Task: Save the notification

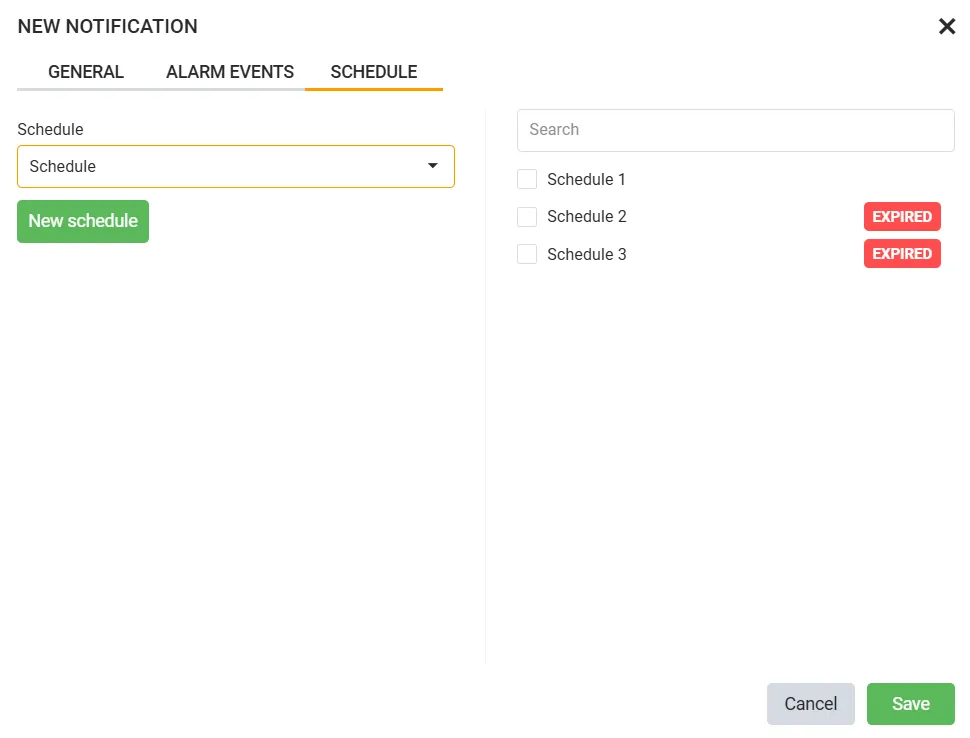Action: tap(911, 703)
